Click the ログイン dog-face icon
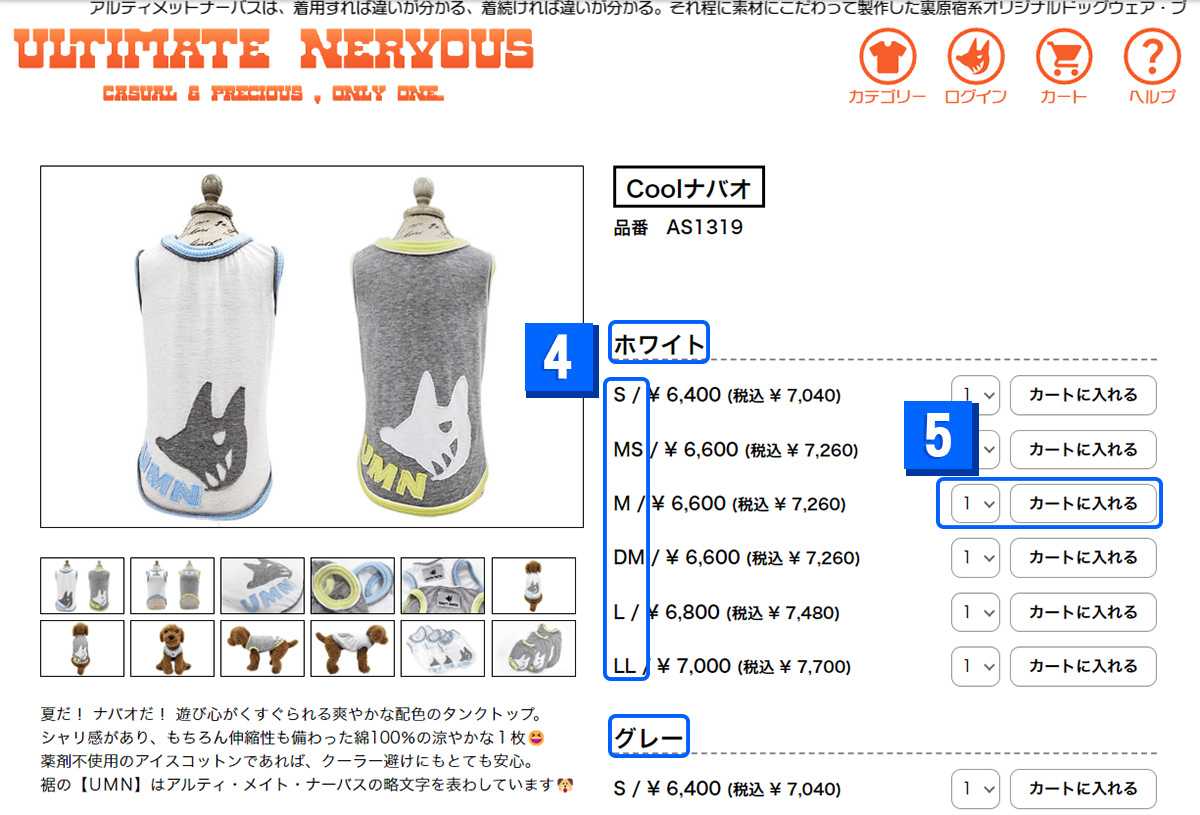The height and width of the screenshot is (815, 1200). 976,58
